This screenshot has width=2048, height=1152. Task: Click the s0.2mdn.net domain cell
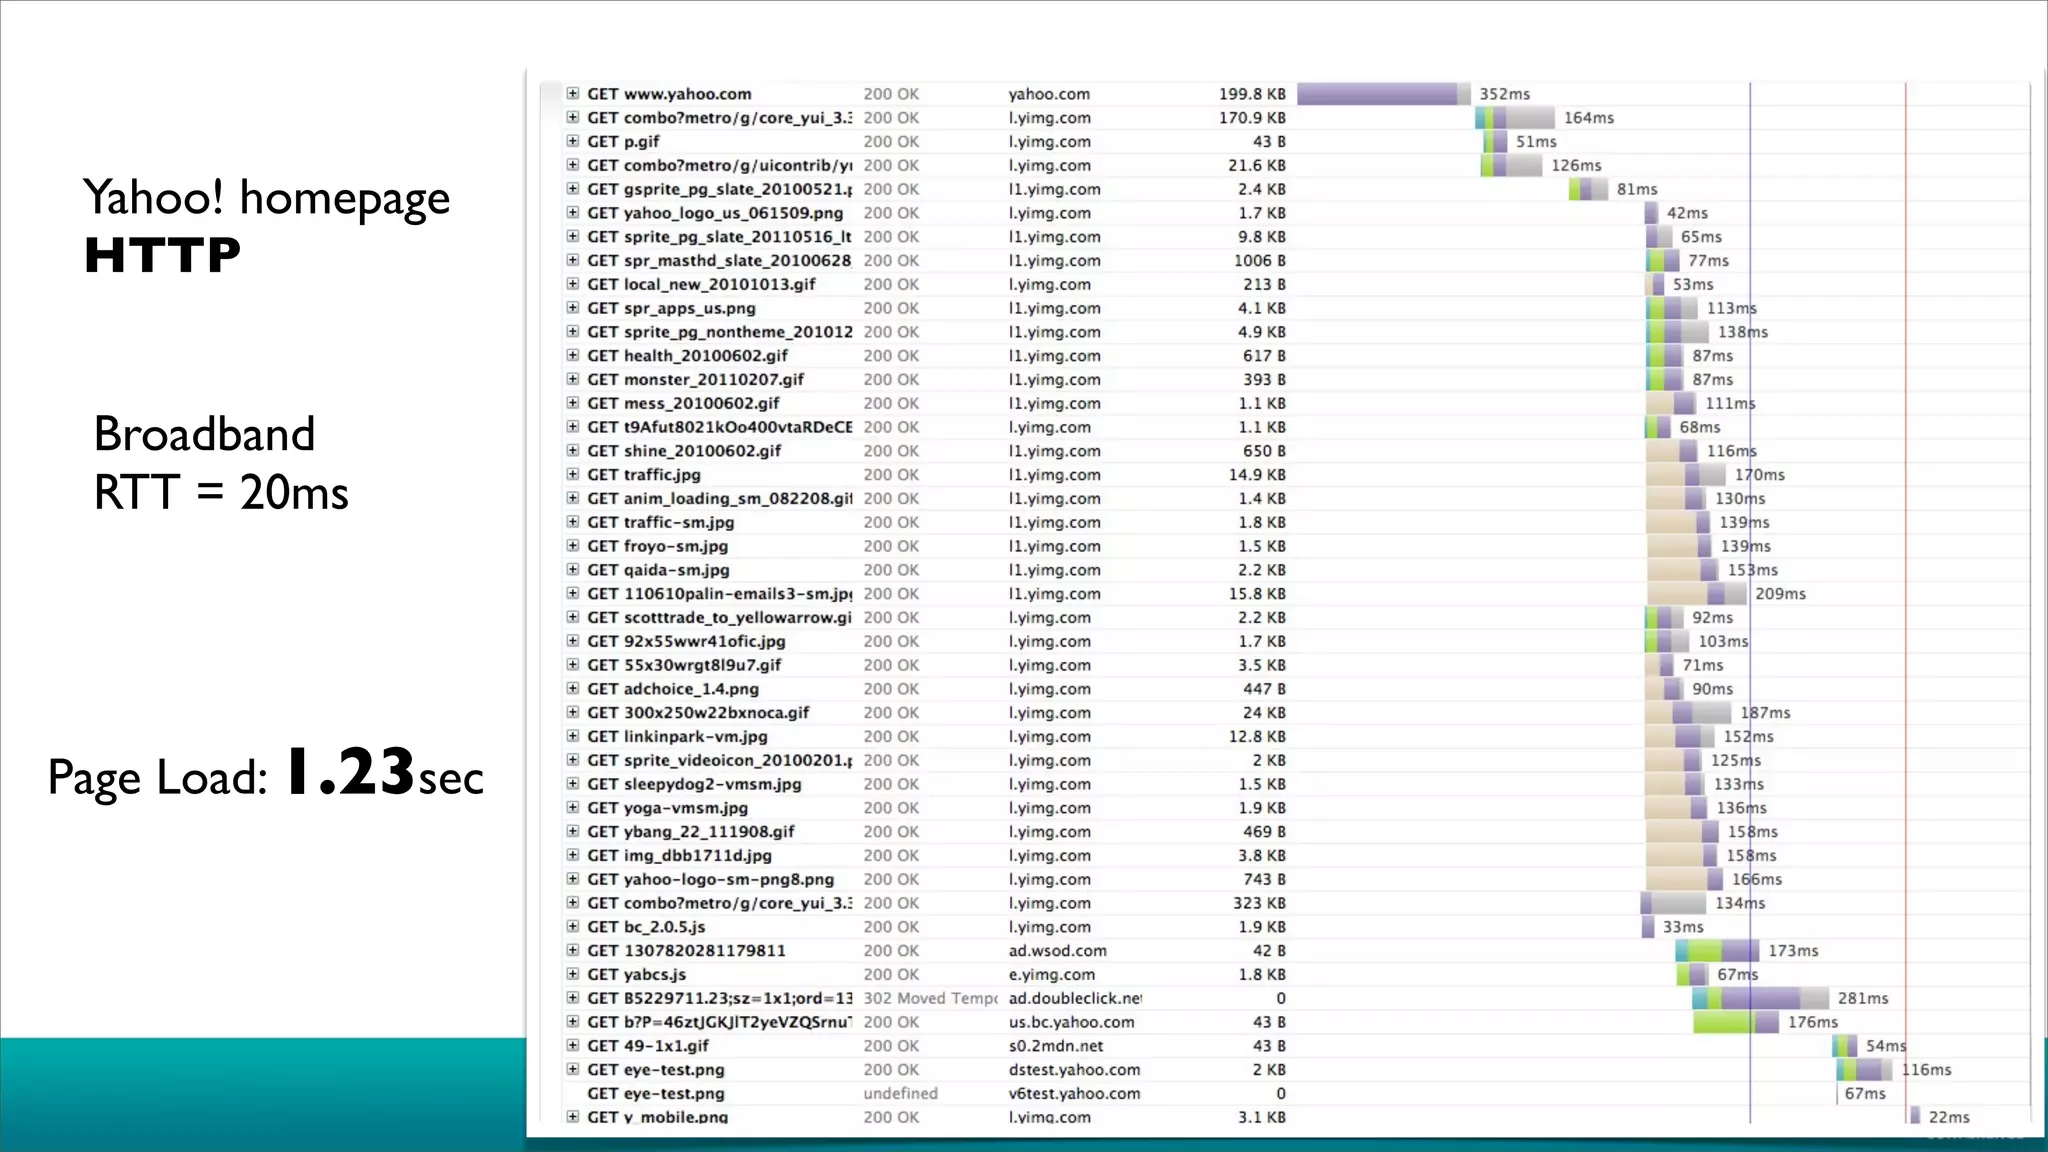click(x=1055, y=1046)
